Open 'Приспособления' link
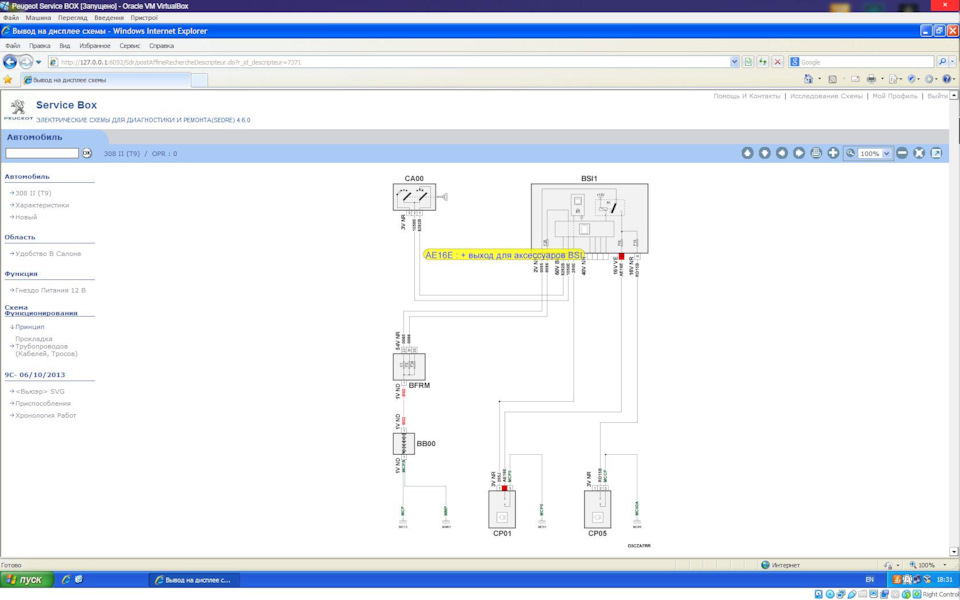960x600 pixels. (43, 403)
